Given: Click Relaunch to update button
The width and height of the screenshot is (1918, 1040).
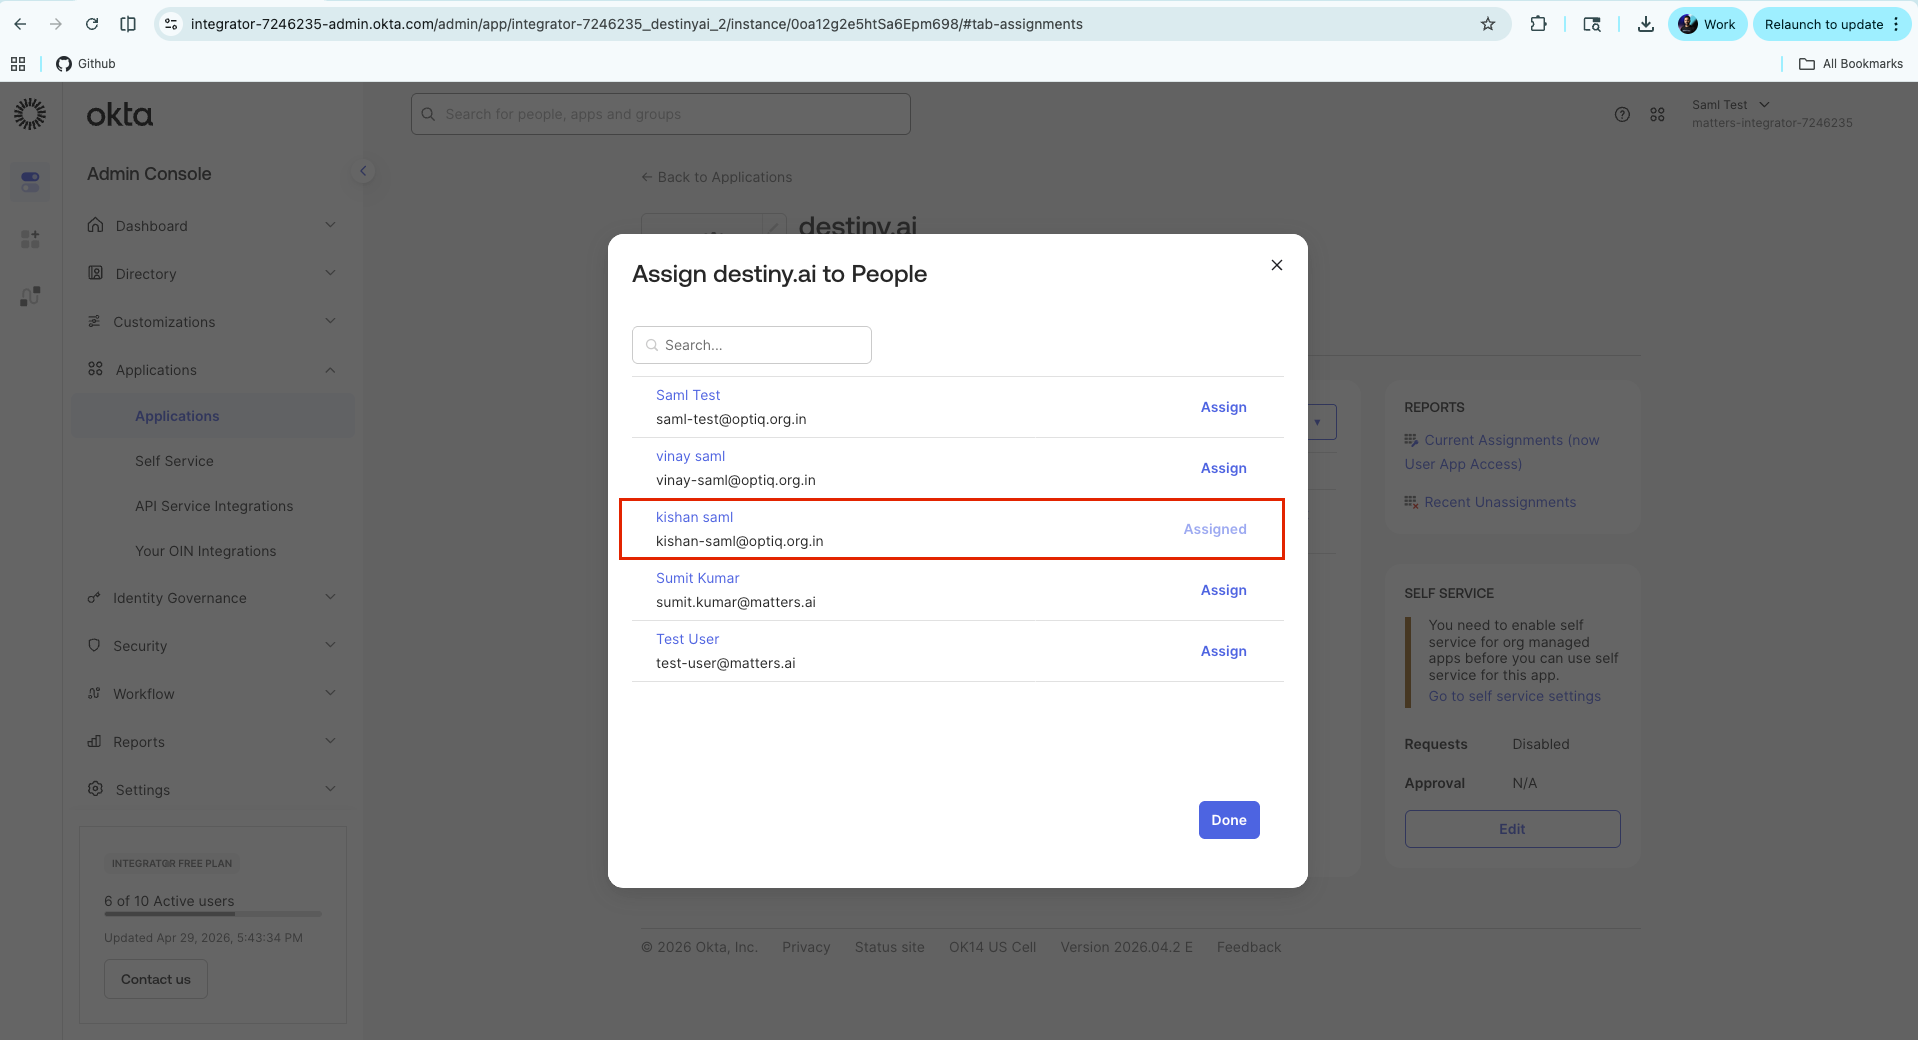Looking at the screenshot, I should 1831,24.
